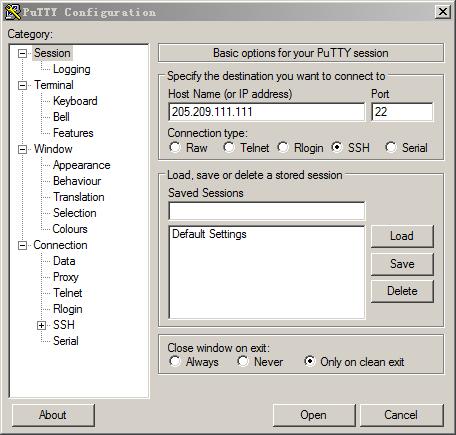Screen dimensions: 456x435
Task: Go to the Colours settings page
Action: pos(70,229)
